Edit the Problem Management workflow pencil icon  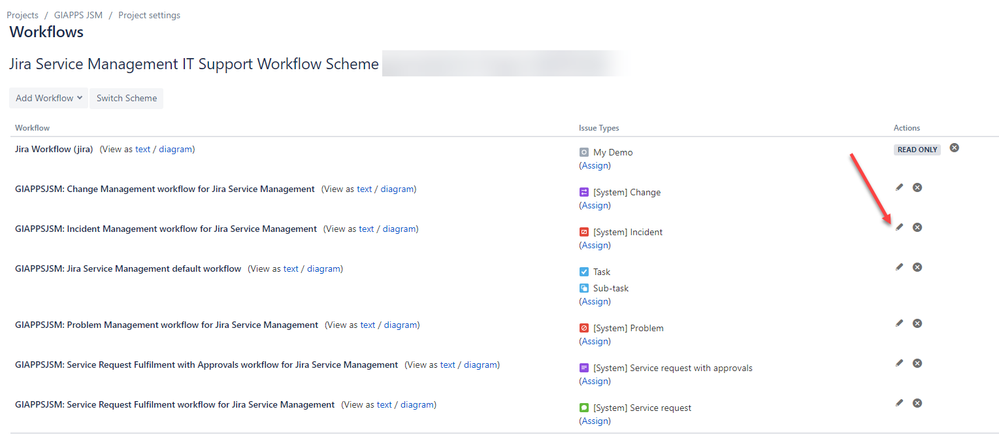point(899,324)
